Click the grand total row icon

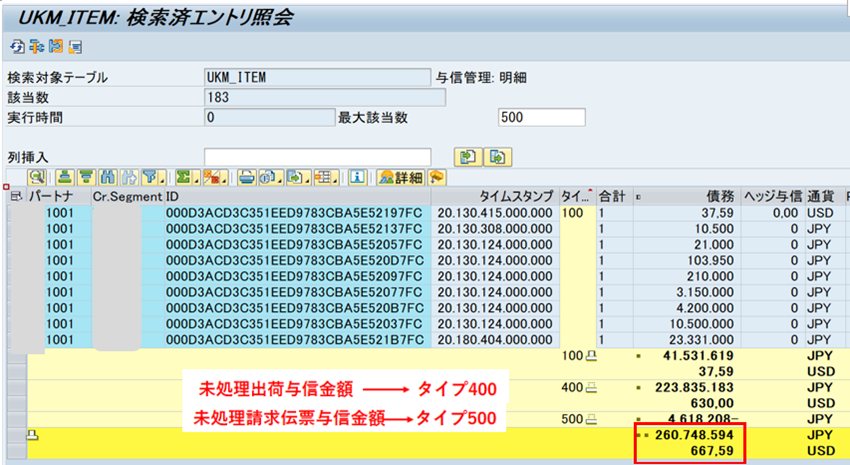click(33, 435)
